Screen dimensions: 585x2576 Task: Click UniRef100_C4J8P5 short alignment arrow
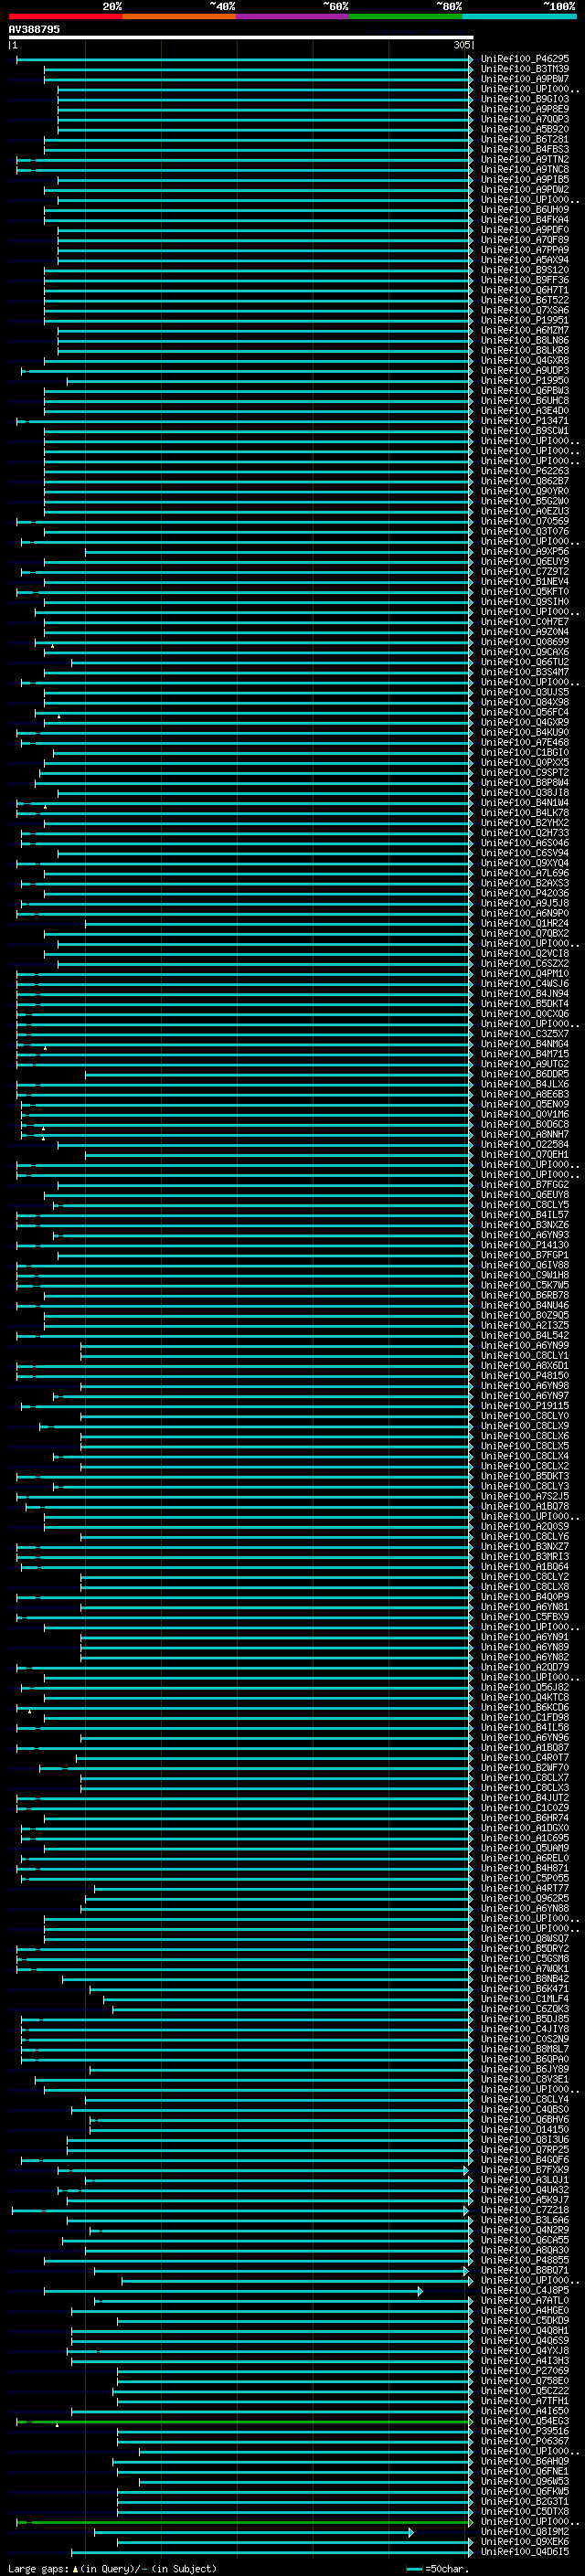point(420,2291)
